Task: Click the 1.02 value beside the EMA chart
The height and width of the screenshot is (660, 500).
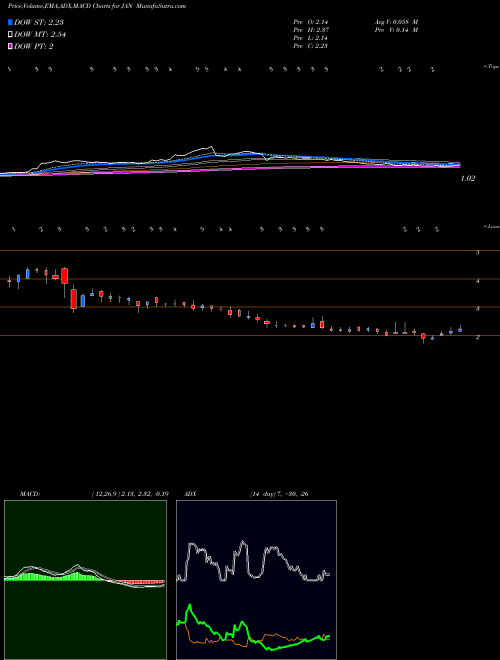Action: click(x=468, y=178)
